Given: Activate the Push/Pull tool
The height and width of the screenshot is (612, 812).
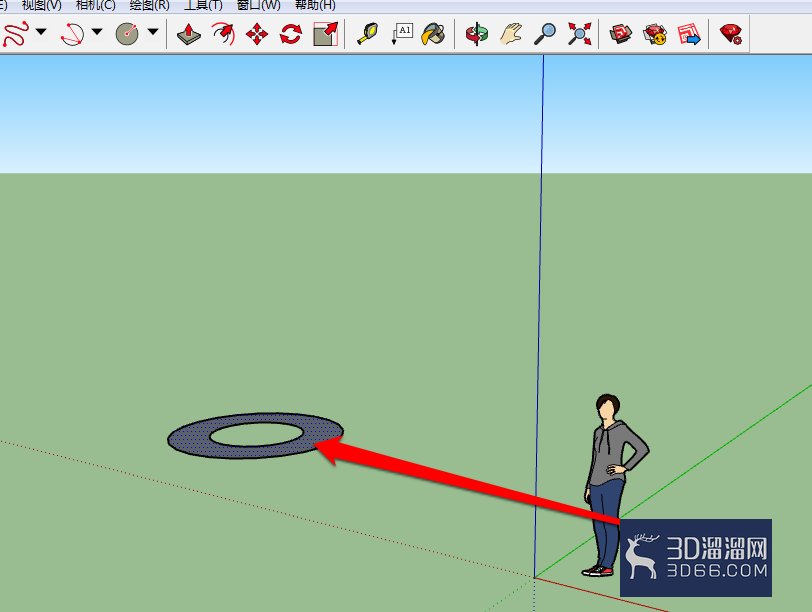Looking at the screenshot, I should (189, 34).
